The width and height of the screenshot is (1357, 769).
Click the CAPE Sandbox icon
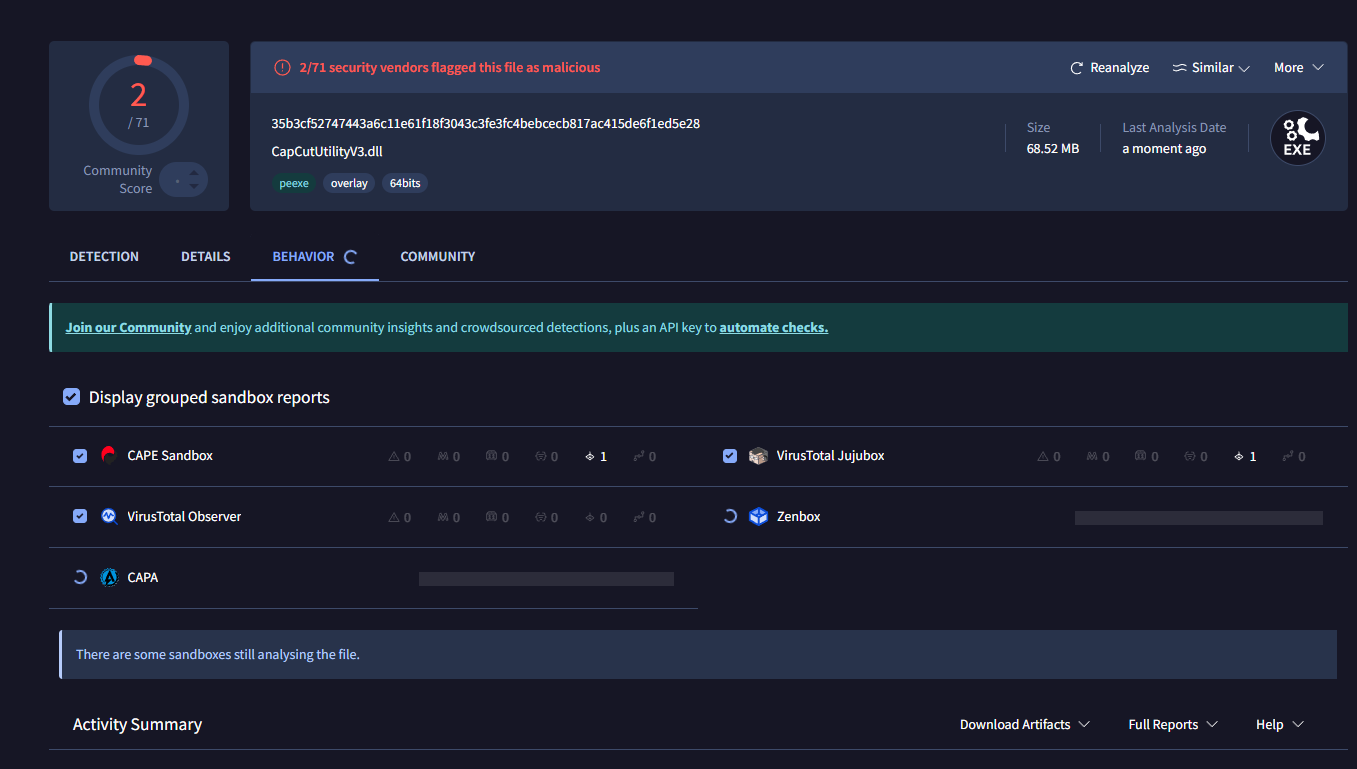(x=108, y=455)
